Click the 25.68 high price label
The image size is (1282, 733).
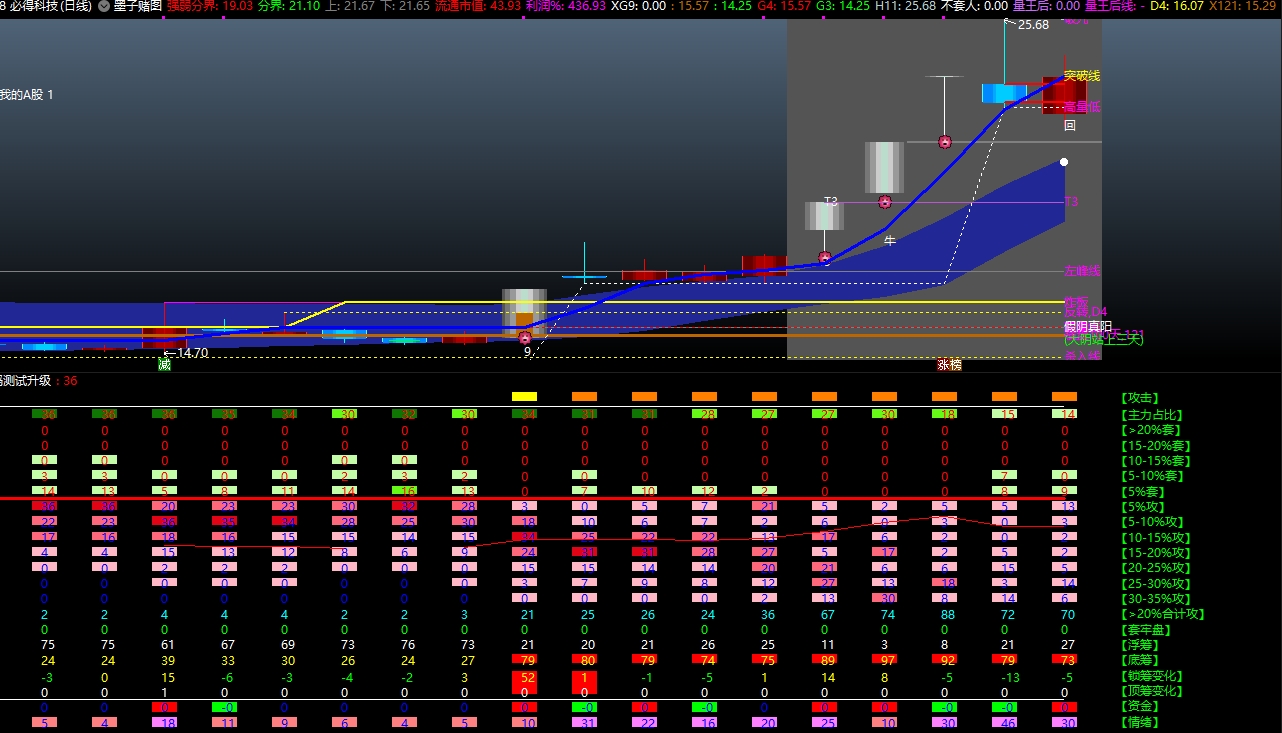click(x=1033, y=25)
